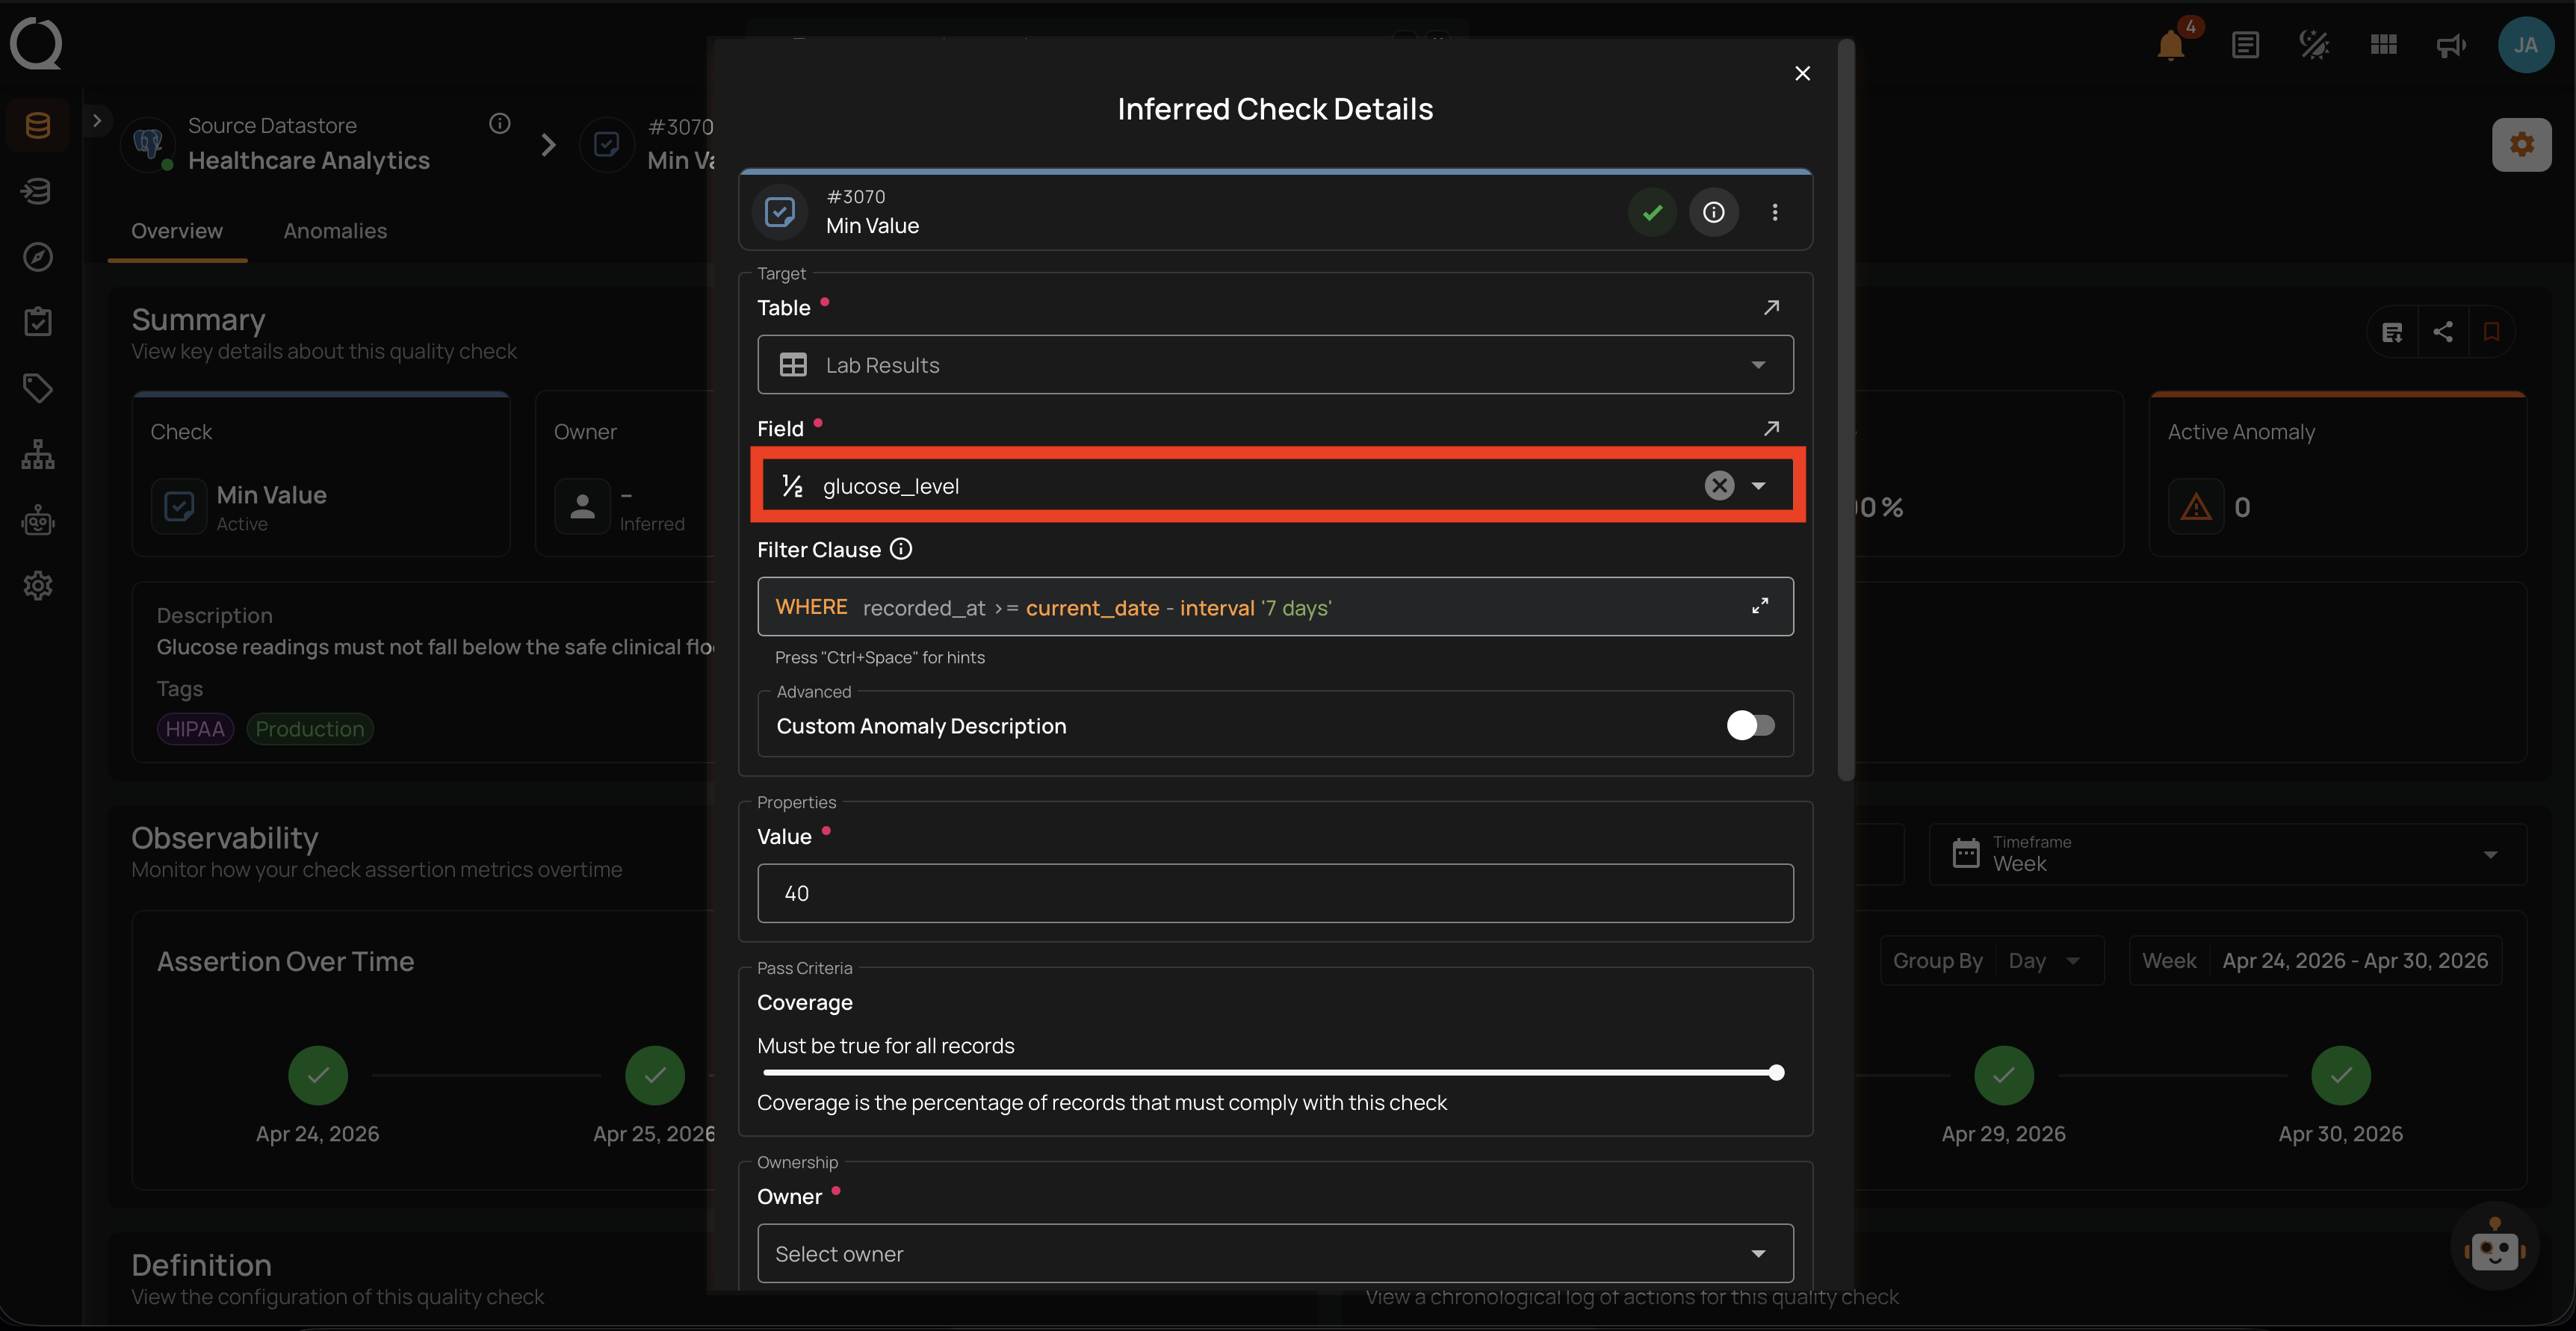Click the Active Anomaly warning icon
The height and width of the screenshot is (1331, 2576).
(x=2196, y=507)
